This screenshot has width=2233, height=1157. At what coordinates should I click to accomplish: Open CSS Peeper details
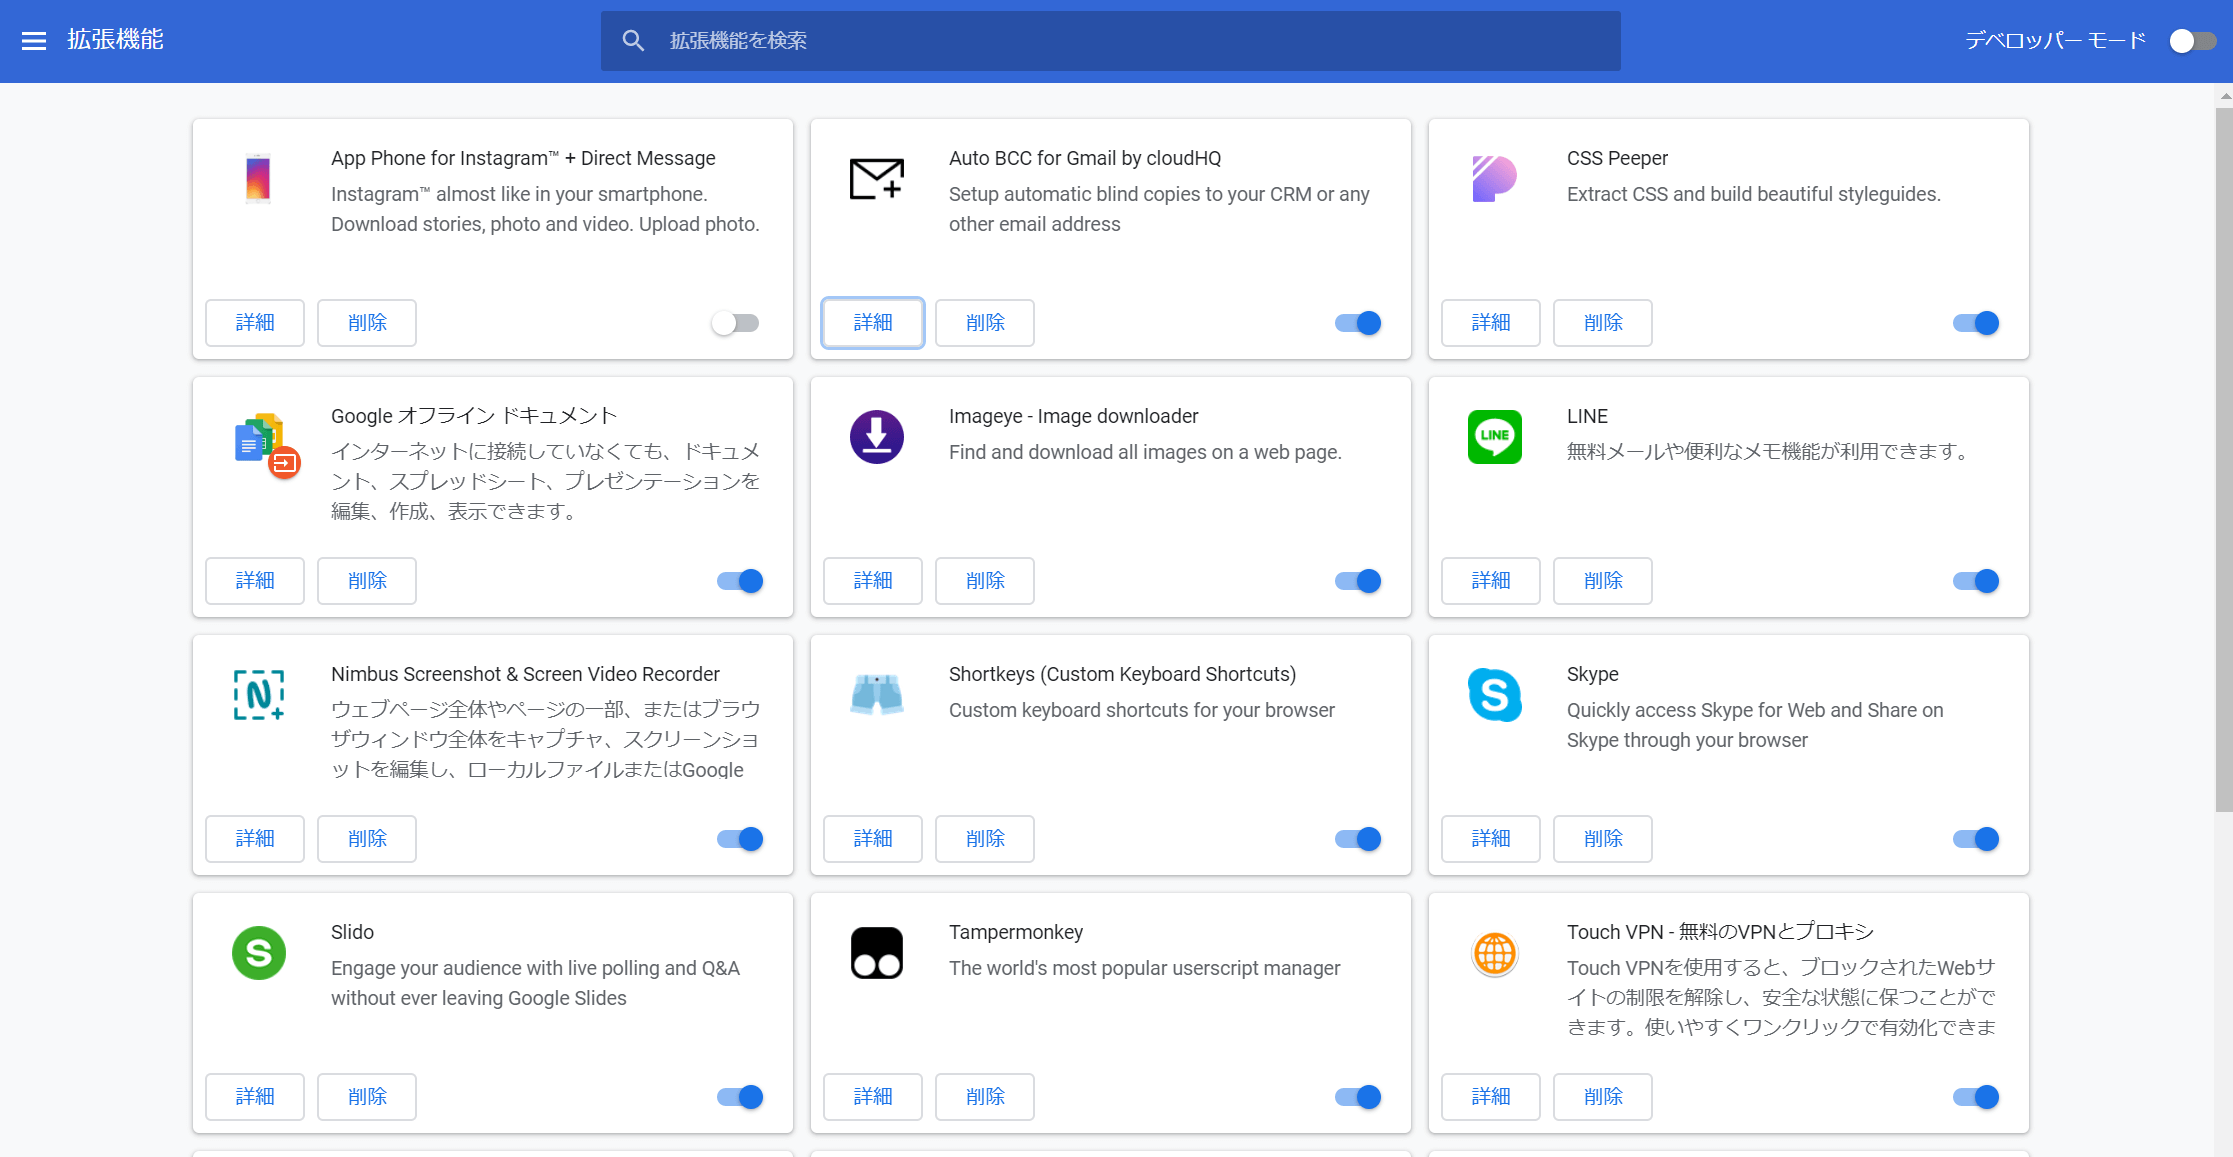tap(1491, 323)
